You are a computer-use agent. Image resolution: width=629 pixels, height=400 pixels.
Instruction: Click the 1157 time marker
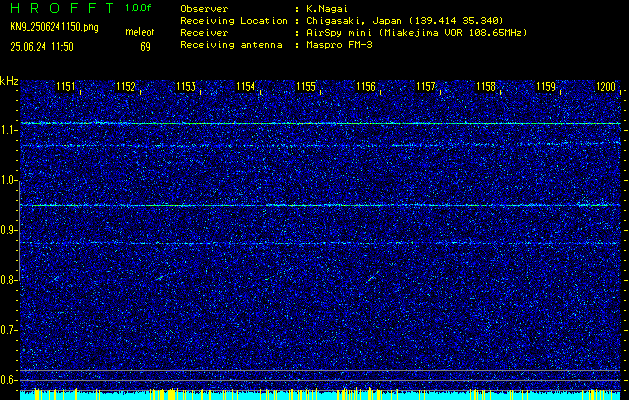[x=426, y=86]
